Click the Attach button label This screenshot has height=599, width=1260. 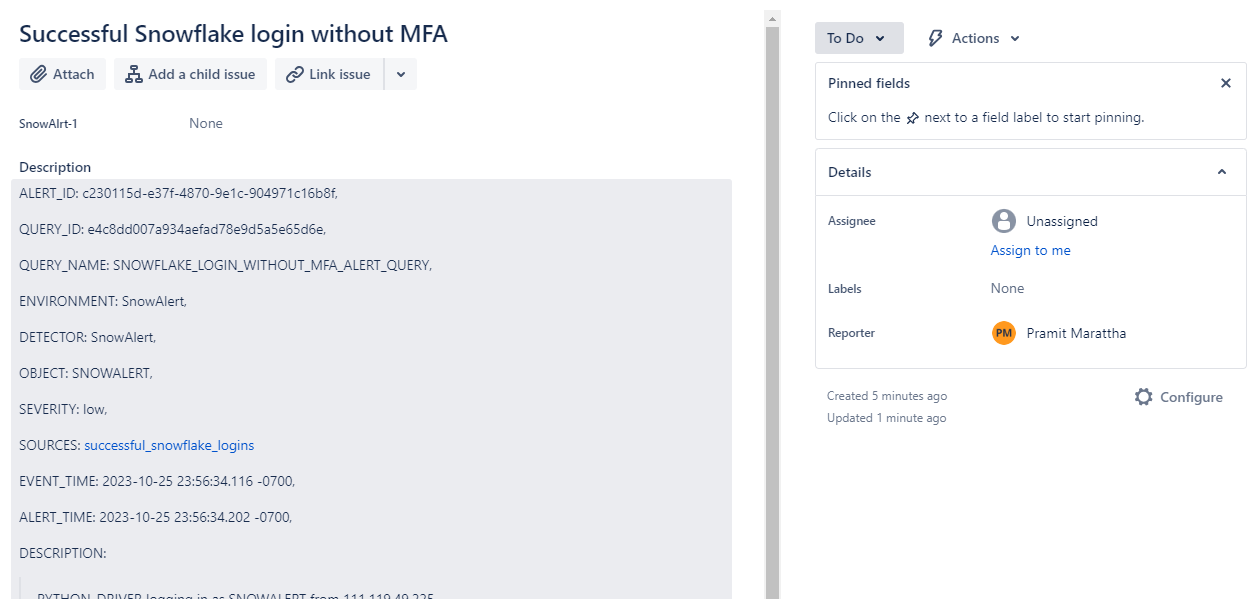72,73
